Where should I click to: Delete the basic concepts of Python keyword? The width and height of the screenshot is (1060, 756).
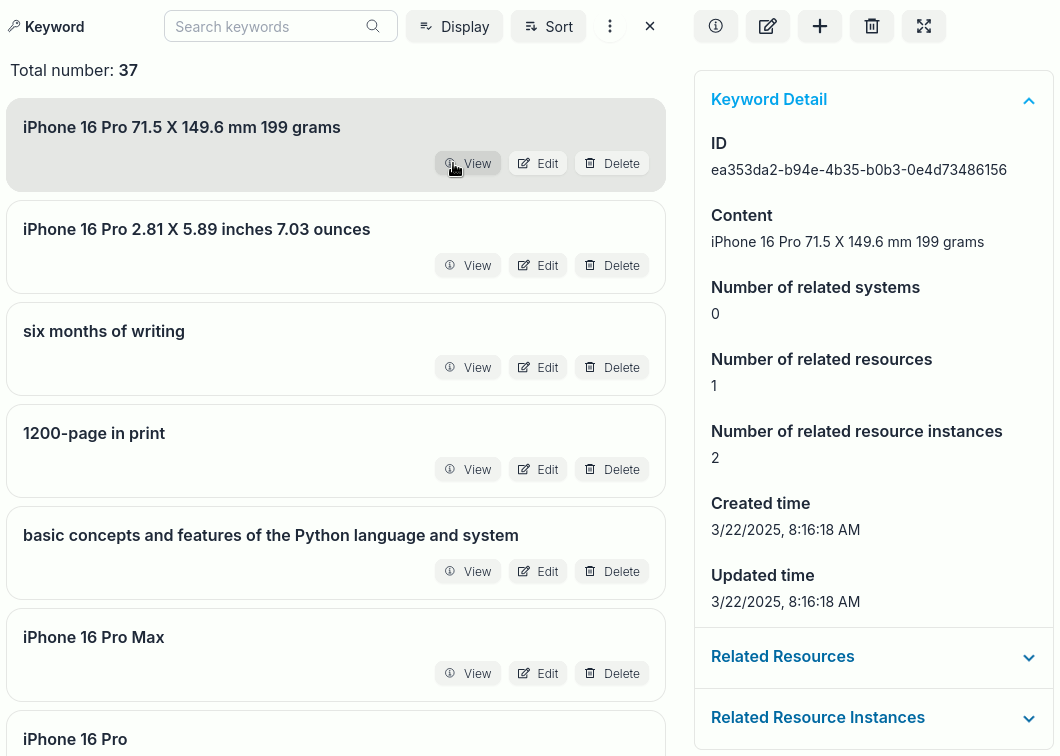tap(612, 572)
